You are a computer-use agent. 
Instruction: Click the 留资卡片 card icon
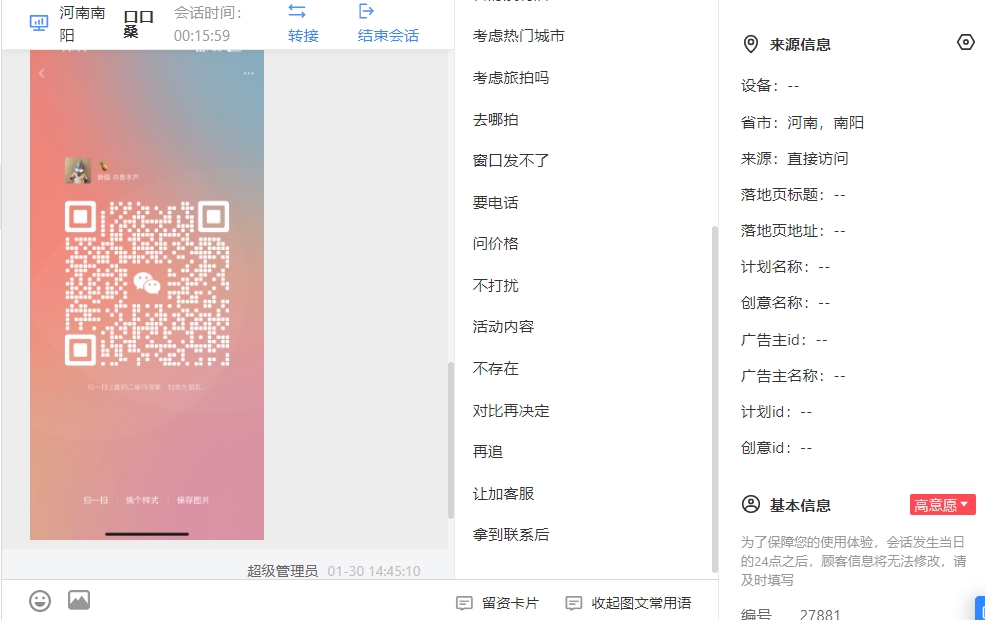point(464,604)
